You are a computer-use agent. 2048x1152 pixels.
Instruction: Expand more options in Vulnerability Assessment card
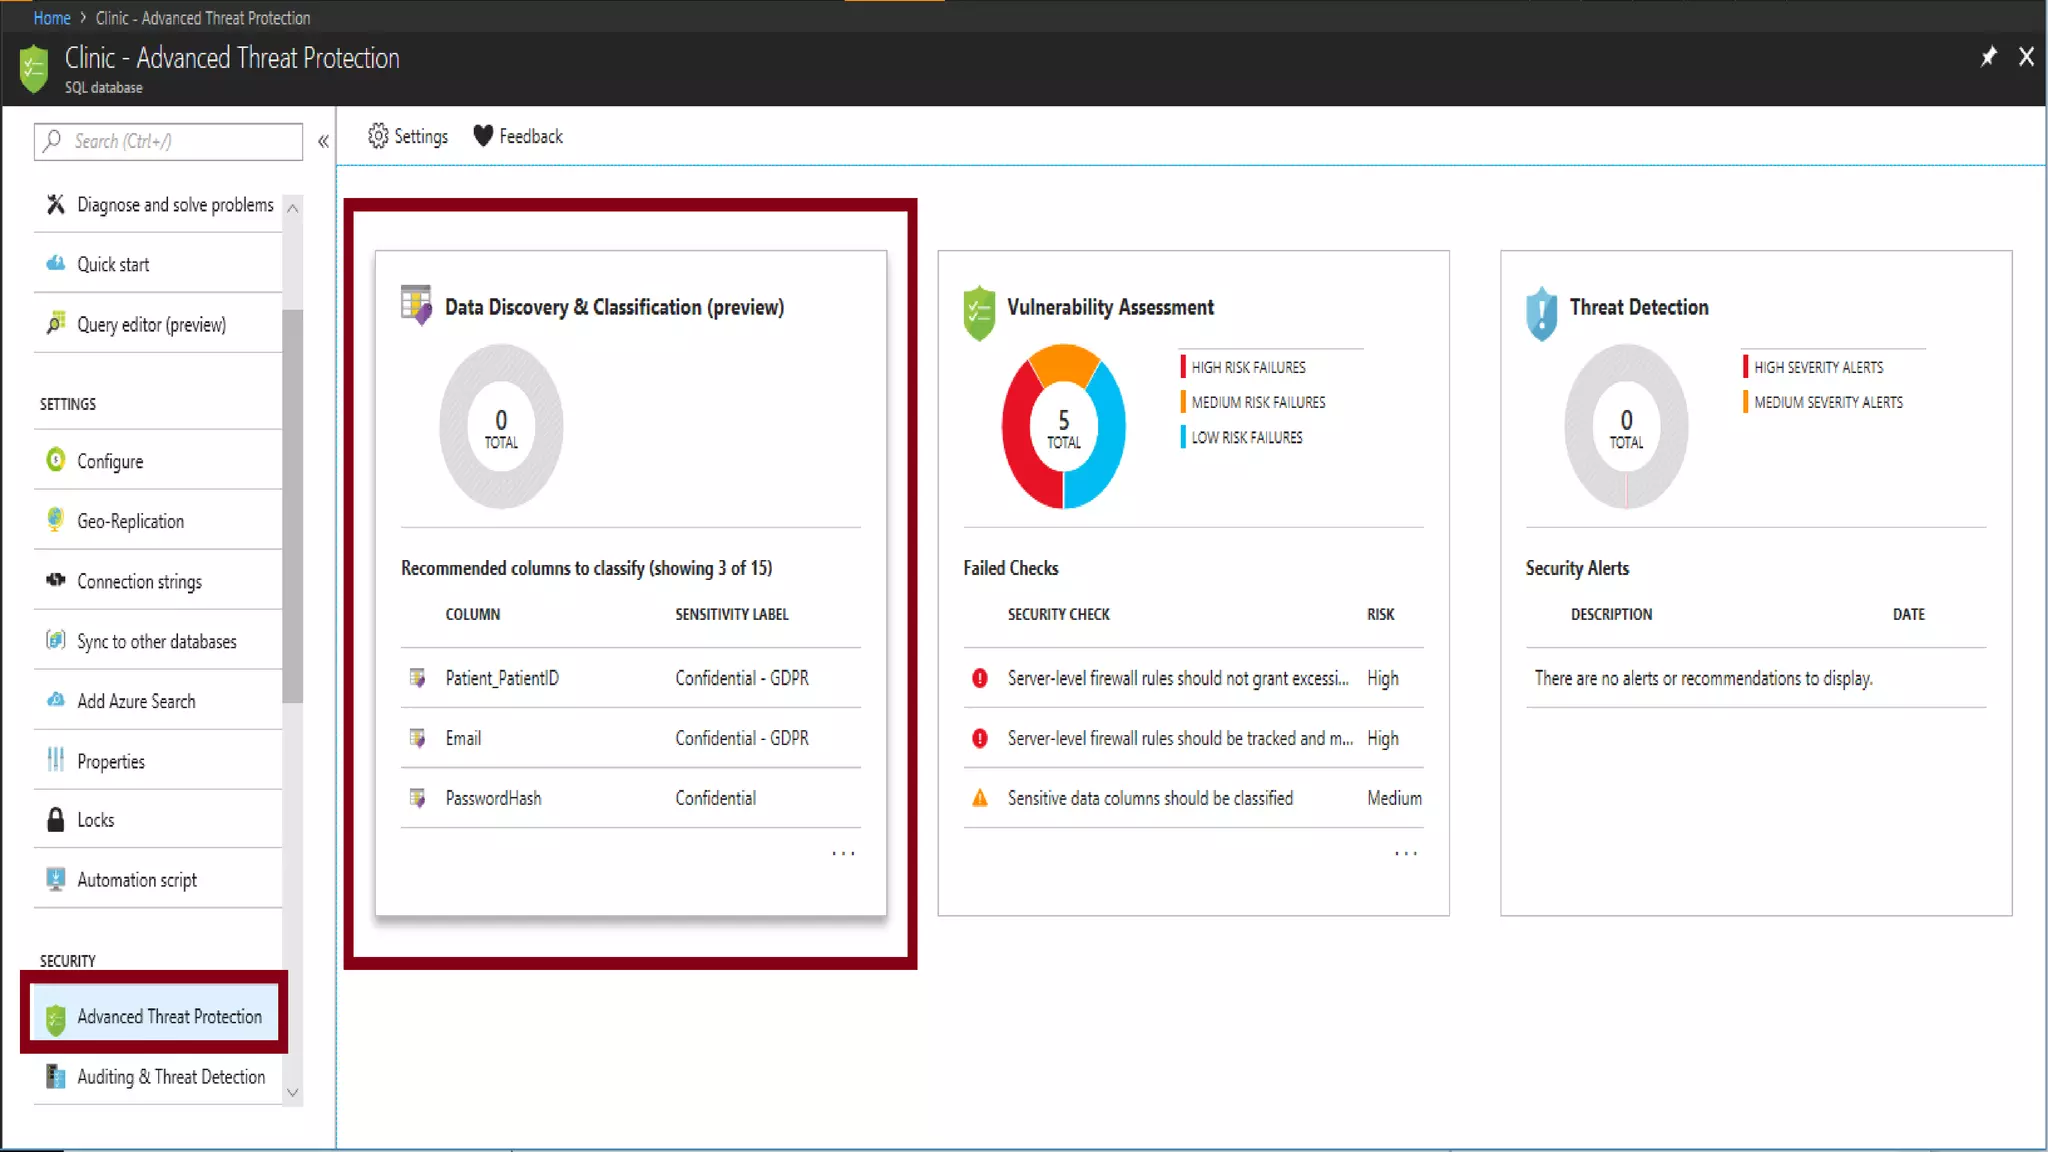[x=1406, y=854]
